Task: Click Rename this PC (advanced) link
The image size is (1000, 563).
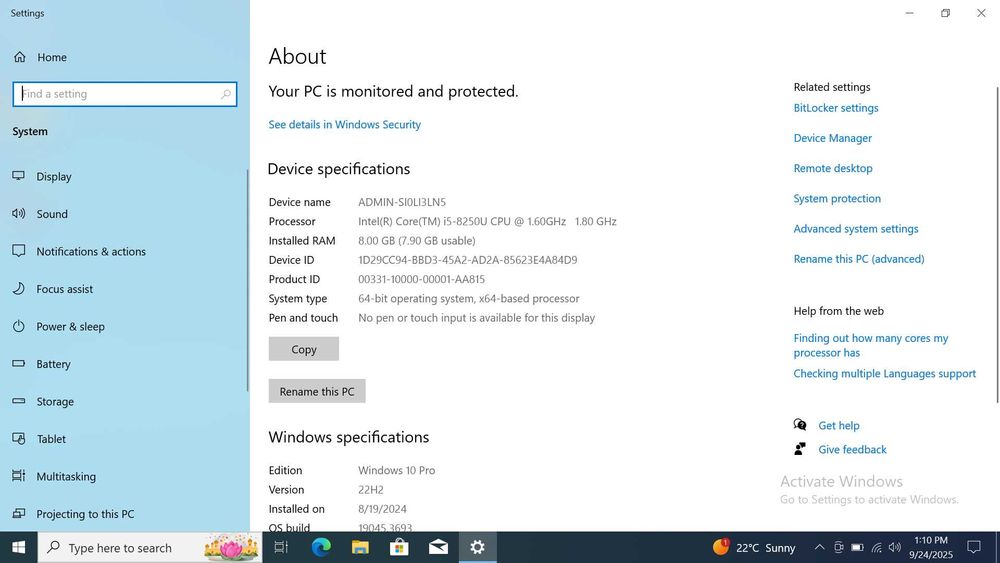Action: coord(859,259)
